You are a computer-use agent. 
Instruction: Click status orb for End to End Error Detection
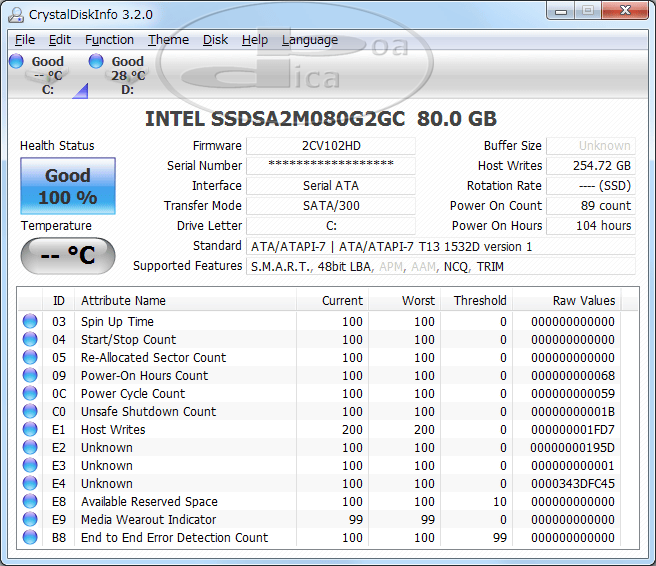pos(30,538)
